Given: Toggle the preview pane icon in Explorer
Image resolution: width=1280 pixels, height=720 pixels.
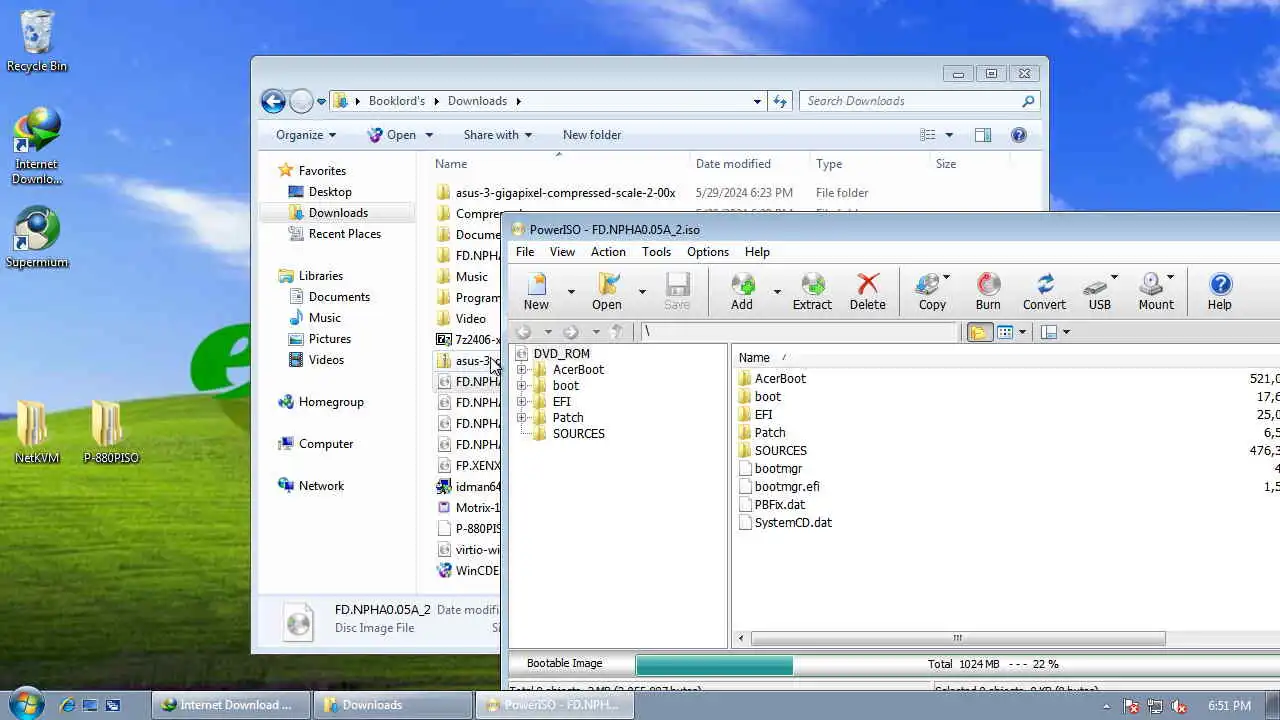Looking at the screenshot, I should pyautogui.click(x=983, y=135).
